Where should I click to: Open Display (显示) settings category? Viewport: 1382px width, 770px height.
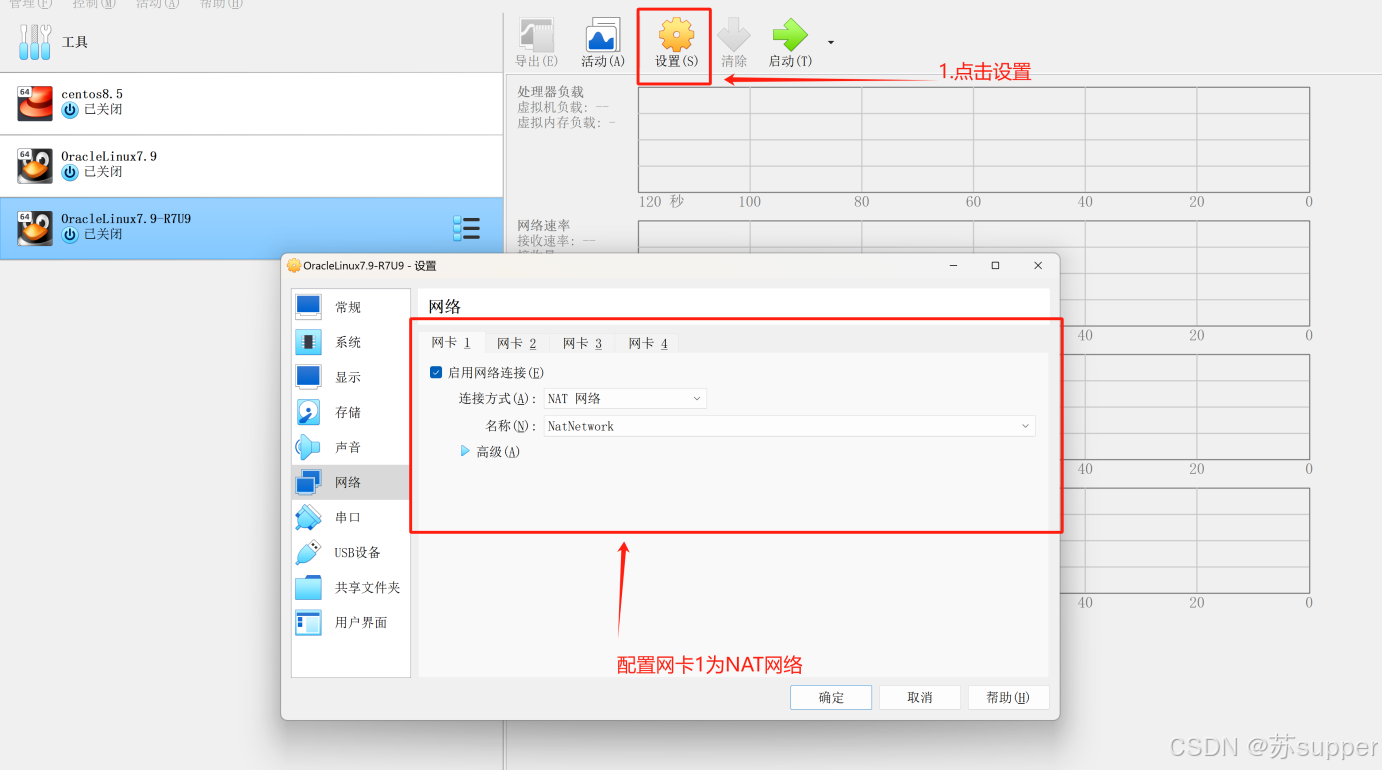pyautogui.click(x=350, y=377)
